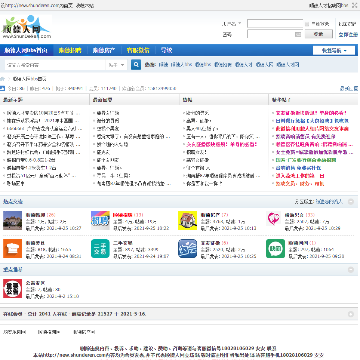Click the keyboard icon inside the password field
This screenshot has height=360, width=360.
tap(298, 34)
